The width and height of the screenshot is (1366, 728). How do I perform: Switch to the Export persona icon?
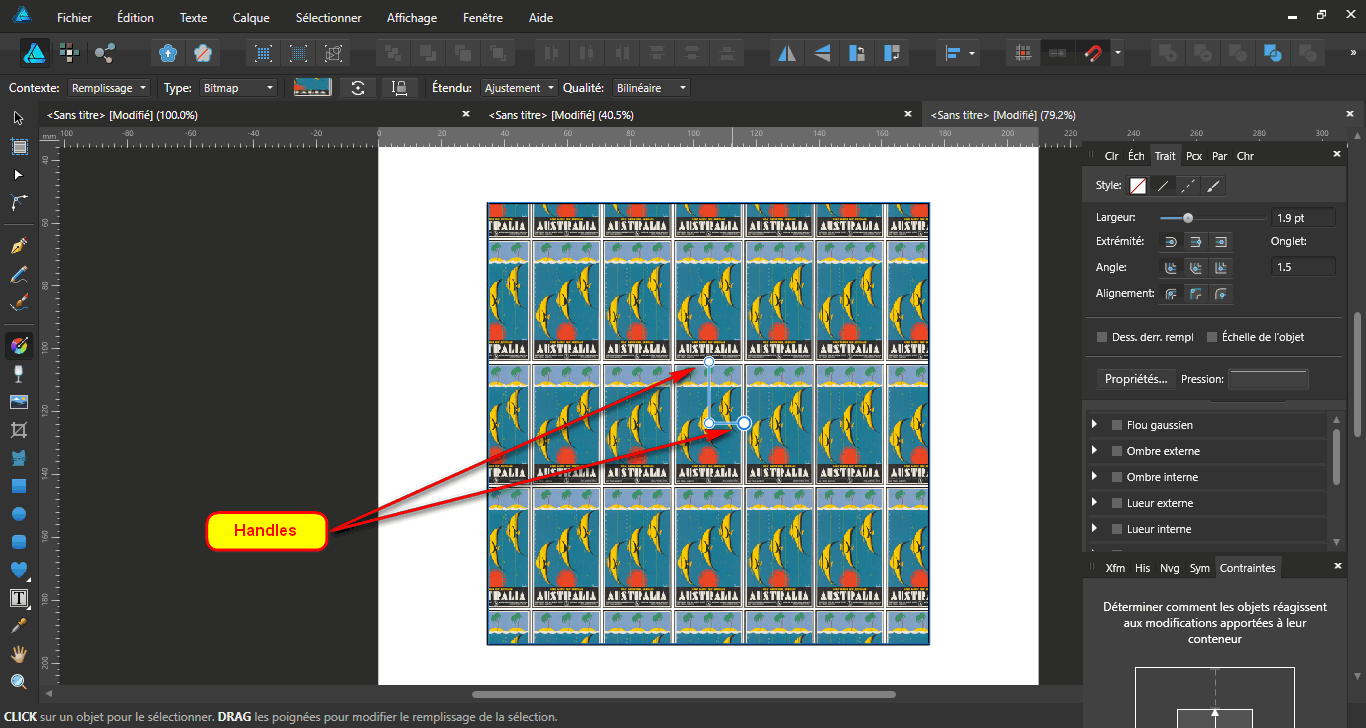tap(104, 52)
